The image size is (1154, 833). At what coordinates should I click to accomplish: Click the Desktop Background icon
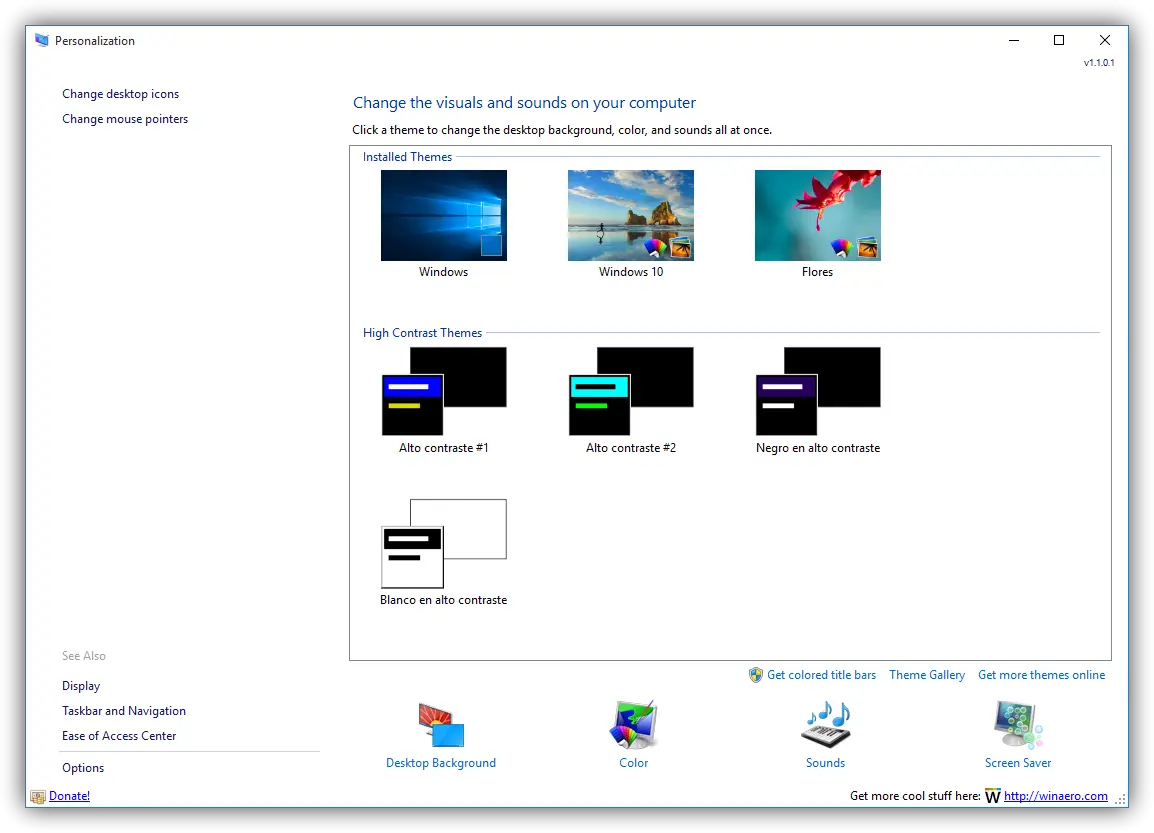coord(441,726)
